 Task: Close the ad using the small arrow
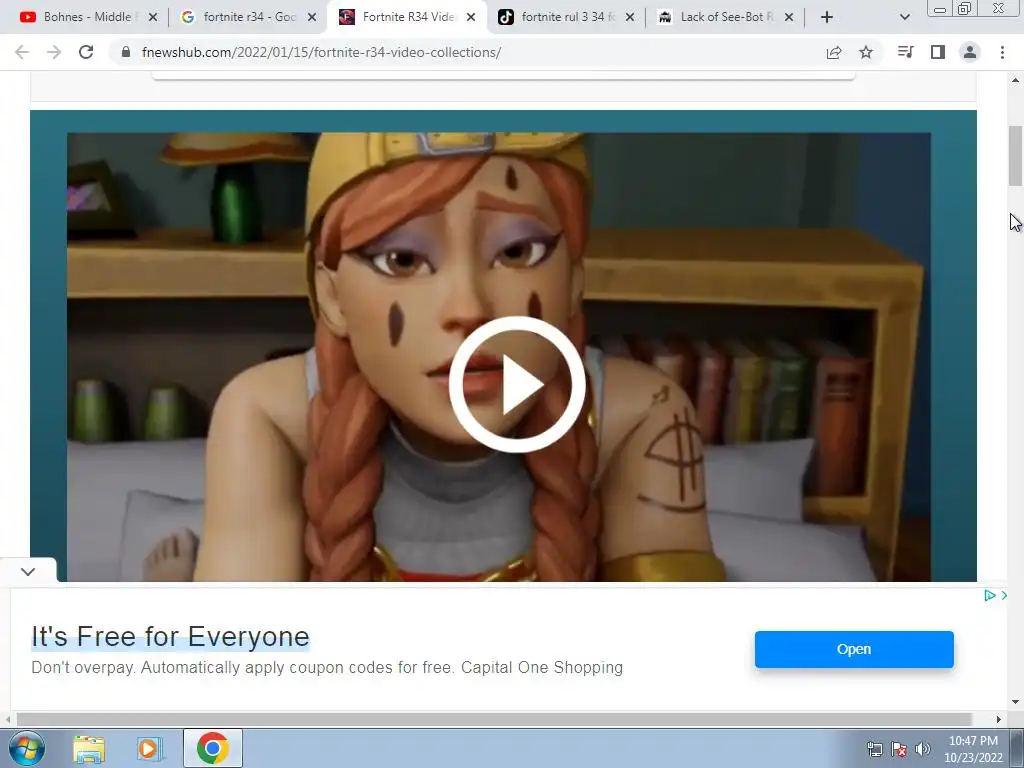point(1004,595)
